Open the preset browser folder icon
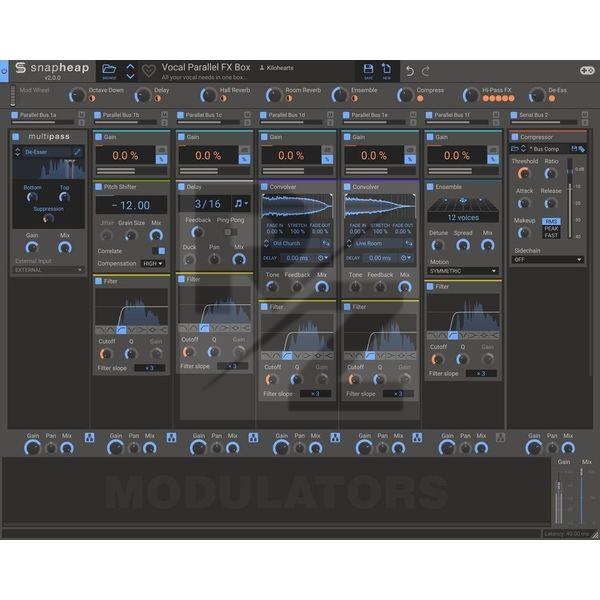The width and height of the screenshot is (600, 600). tap(109, 70)
